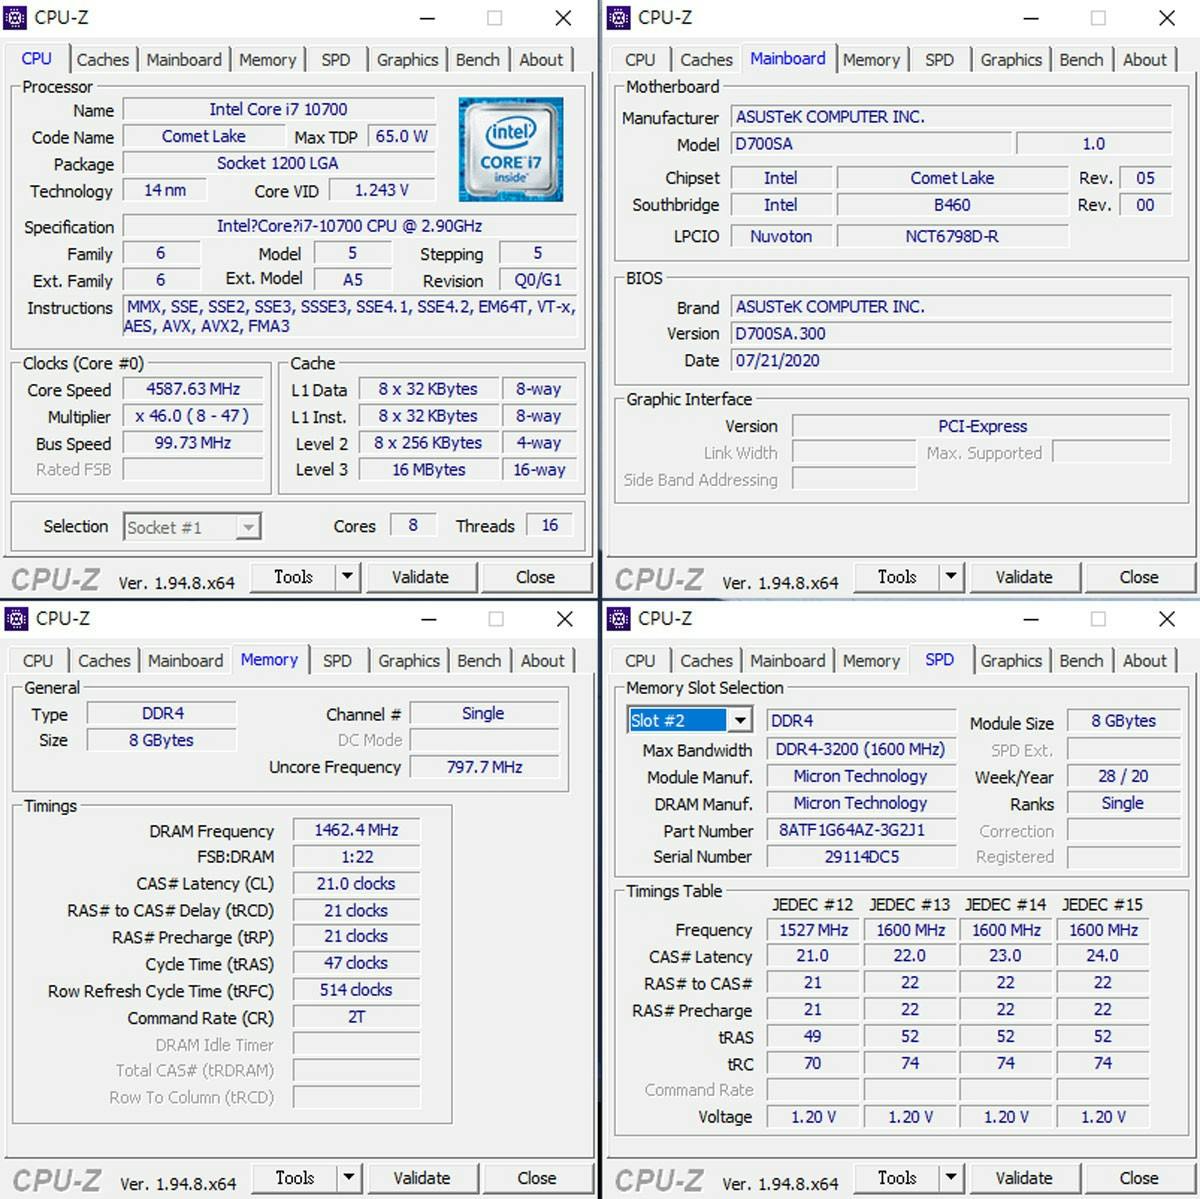Minimize the Mainboard CPU-Z window
1200x1199 pixels.
[x=1031, y=18]
